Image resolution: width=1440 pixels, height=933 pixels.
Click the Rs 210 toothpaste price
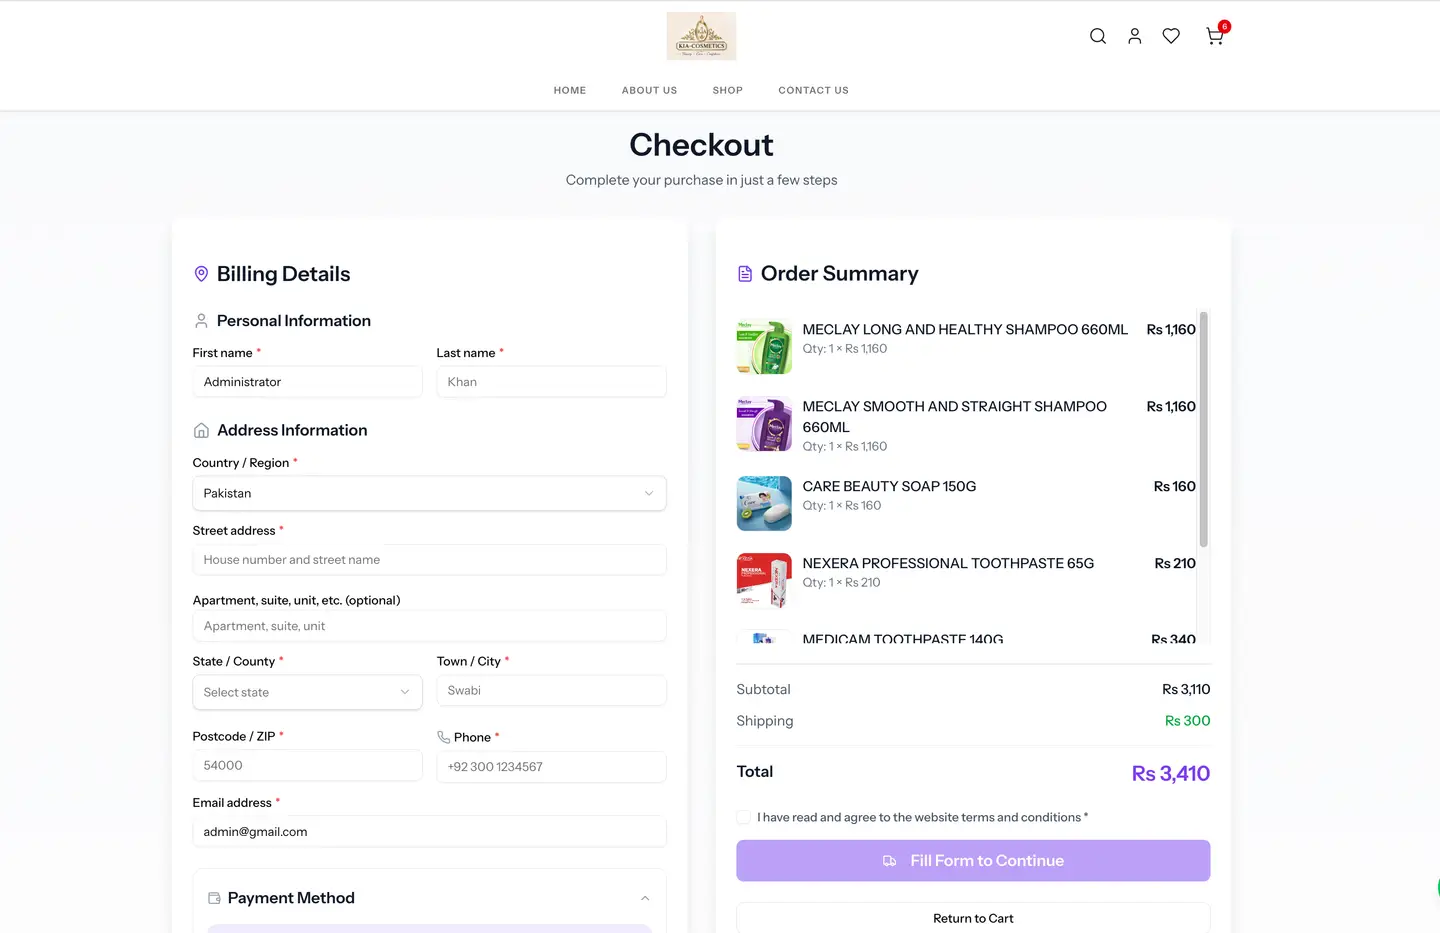pos(1175,563)
